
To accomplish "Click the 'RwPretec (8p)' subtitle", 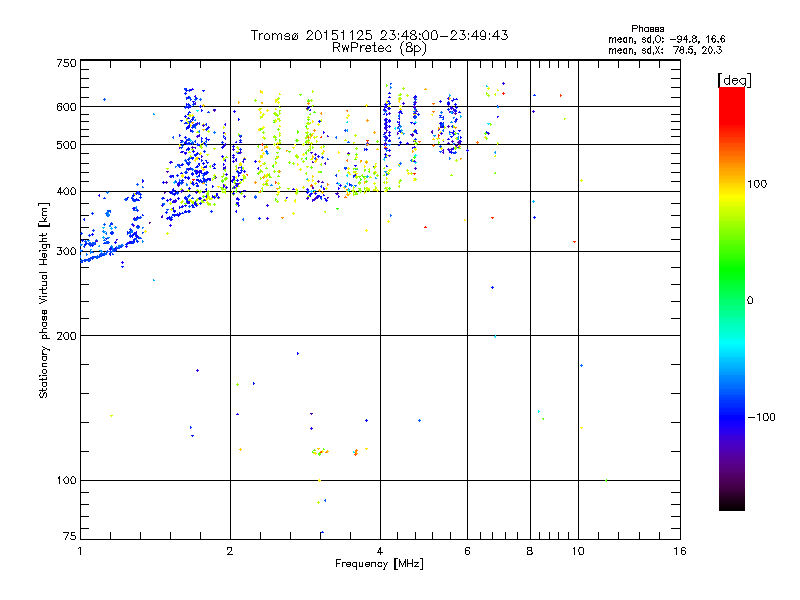I will pos(379,48).
